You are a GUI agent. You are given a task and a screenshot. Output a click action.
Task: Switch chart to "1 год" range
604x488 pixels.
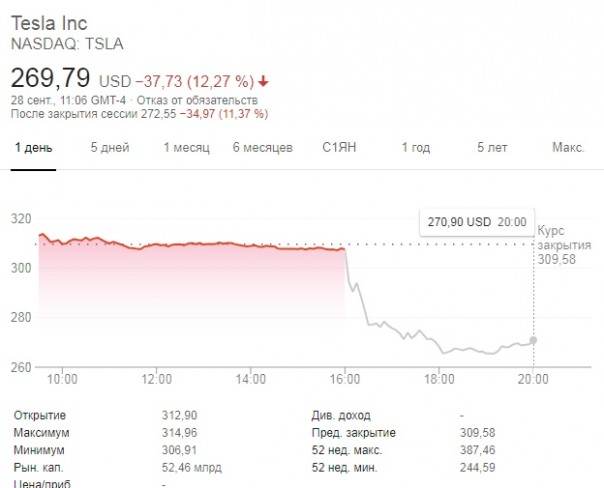415,148
